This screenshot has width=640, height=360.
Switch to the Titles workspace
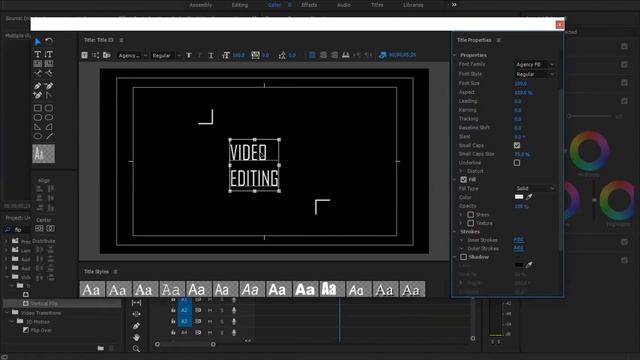[377, 5]
